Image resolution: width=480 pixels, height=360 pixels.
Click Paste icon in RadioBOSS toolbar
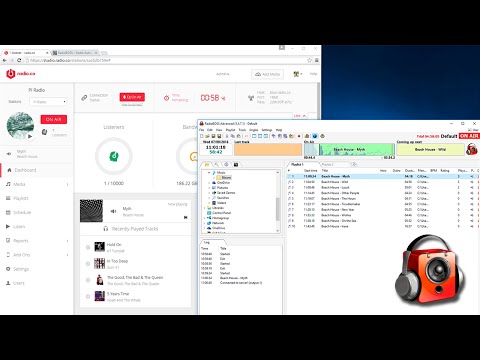pos(238,136)
